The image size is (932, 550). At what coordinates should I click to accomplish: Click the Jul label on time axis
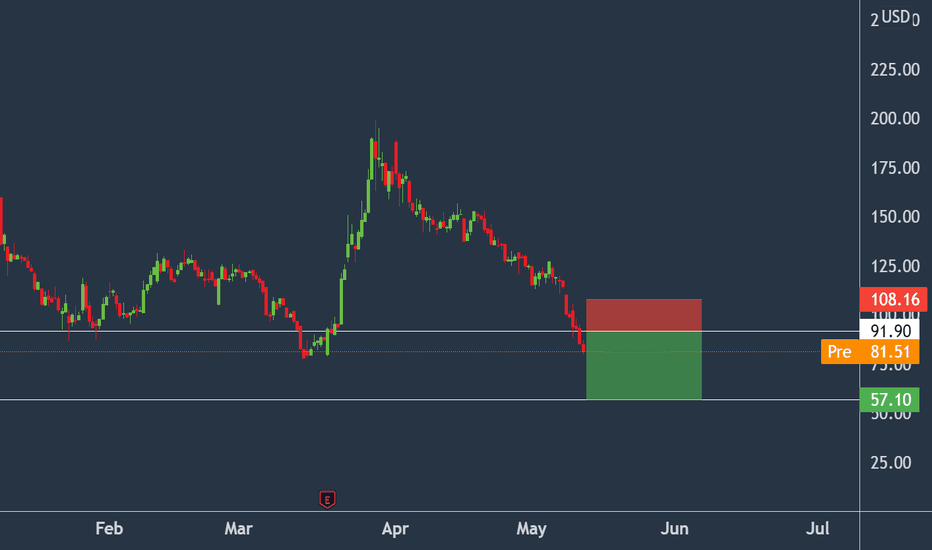[818, 529]
